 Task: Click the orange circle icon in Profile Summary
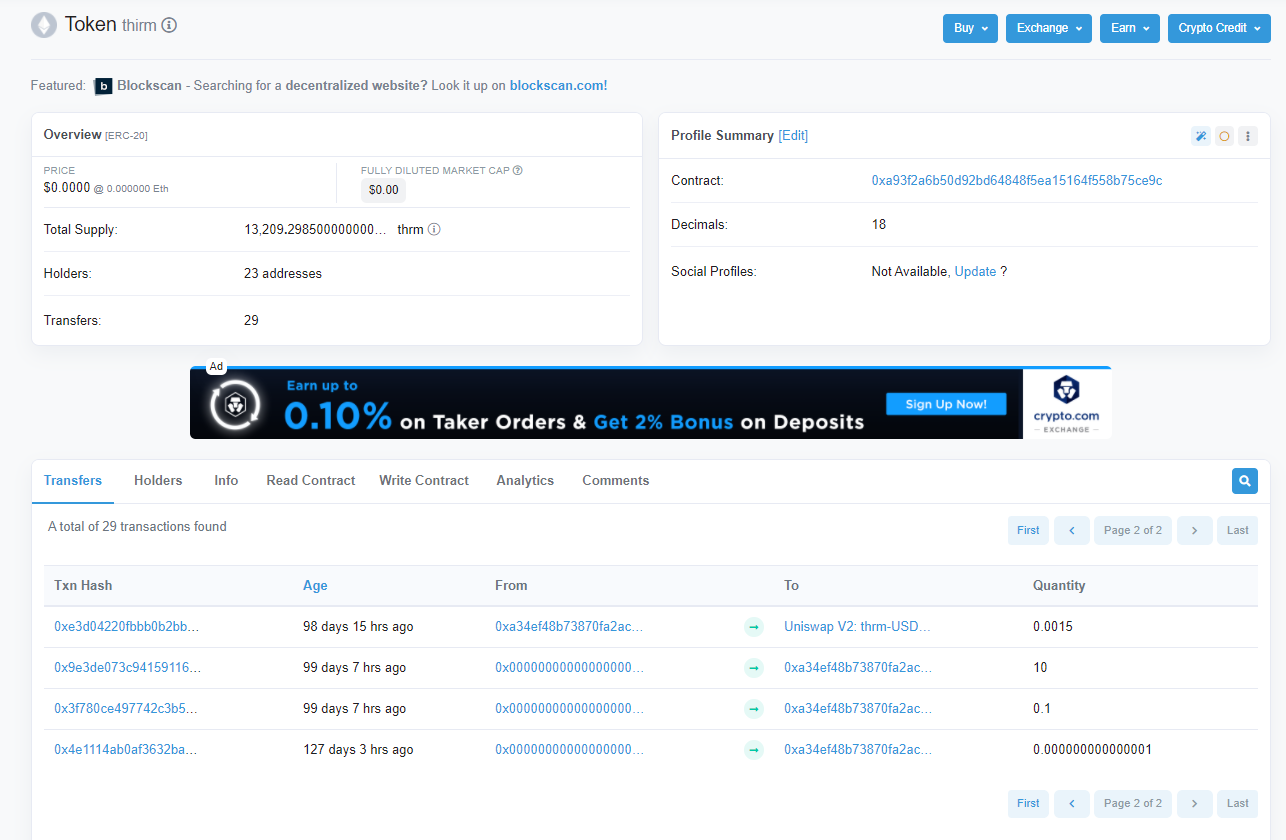(x=1224, y=136)
